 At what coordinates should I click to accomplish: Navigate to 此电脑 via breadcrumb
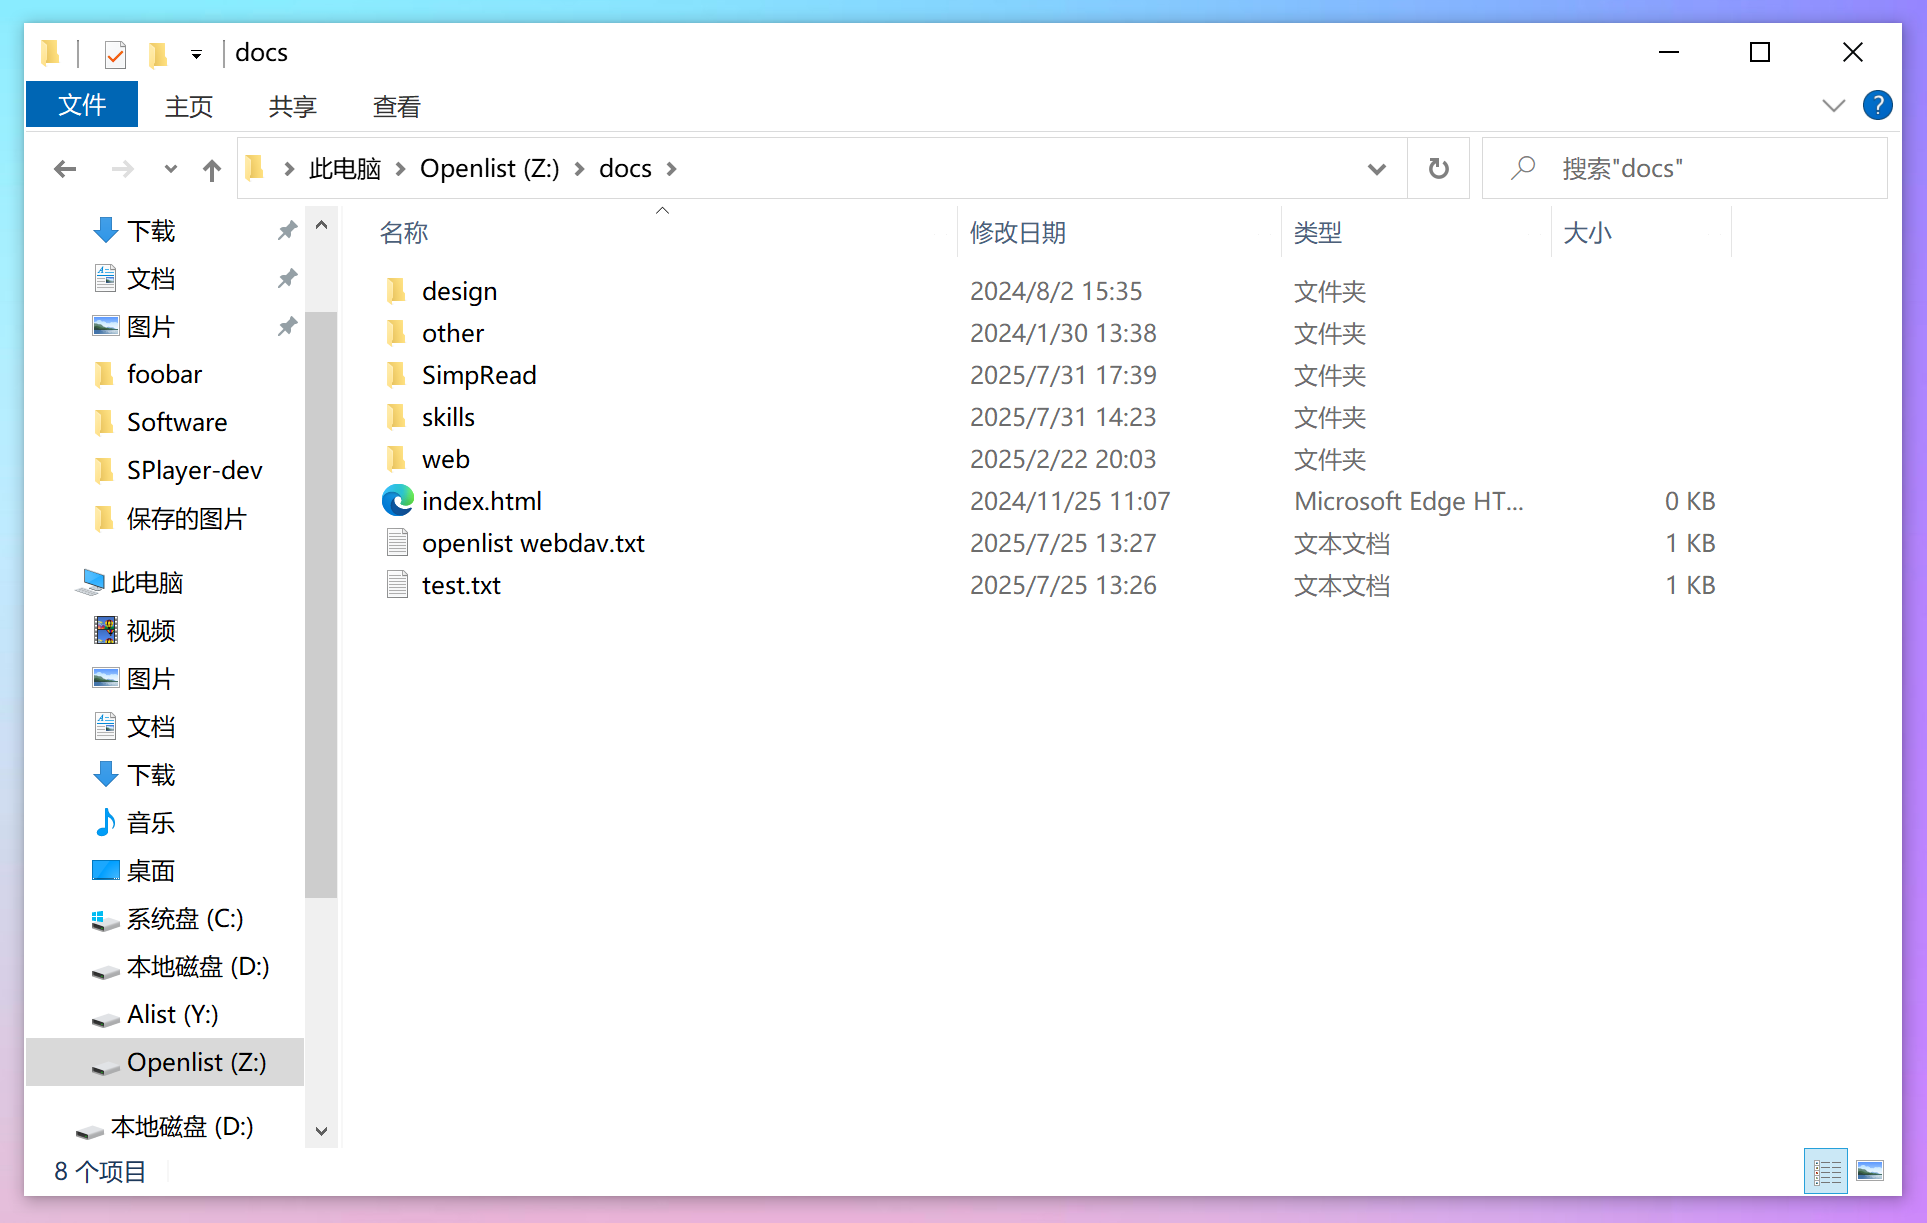point(344,168)
